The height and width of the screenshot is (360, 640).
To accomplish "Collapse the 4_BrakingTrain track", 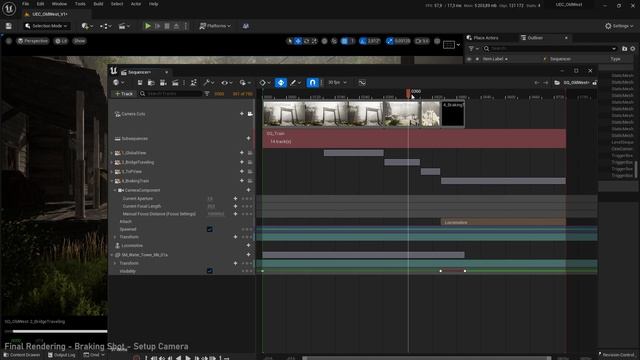I will pyautogui.click(x=112, y=181).
